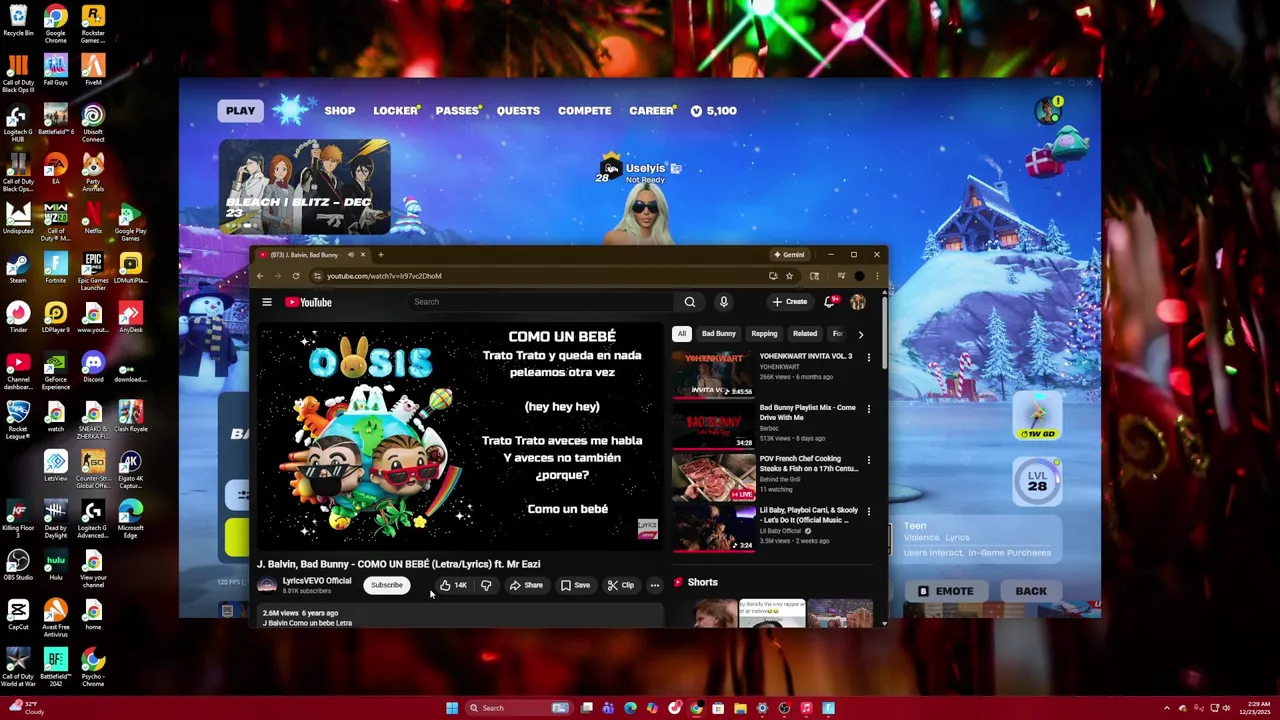Viewport: 1280px width, 720px height.
Task: Click the Clip button under video
Action: (620, 586)
